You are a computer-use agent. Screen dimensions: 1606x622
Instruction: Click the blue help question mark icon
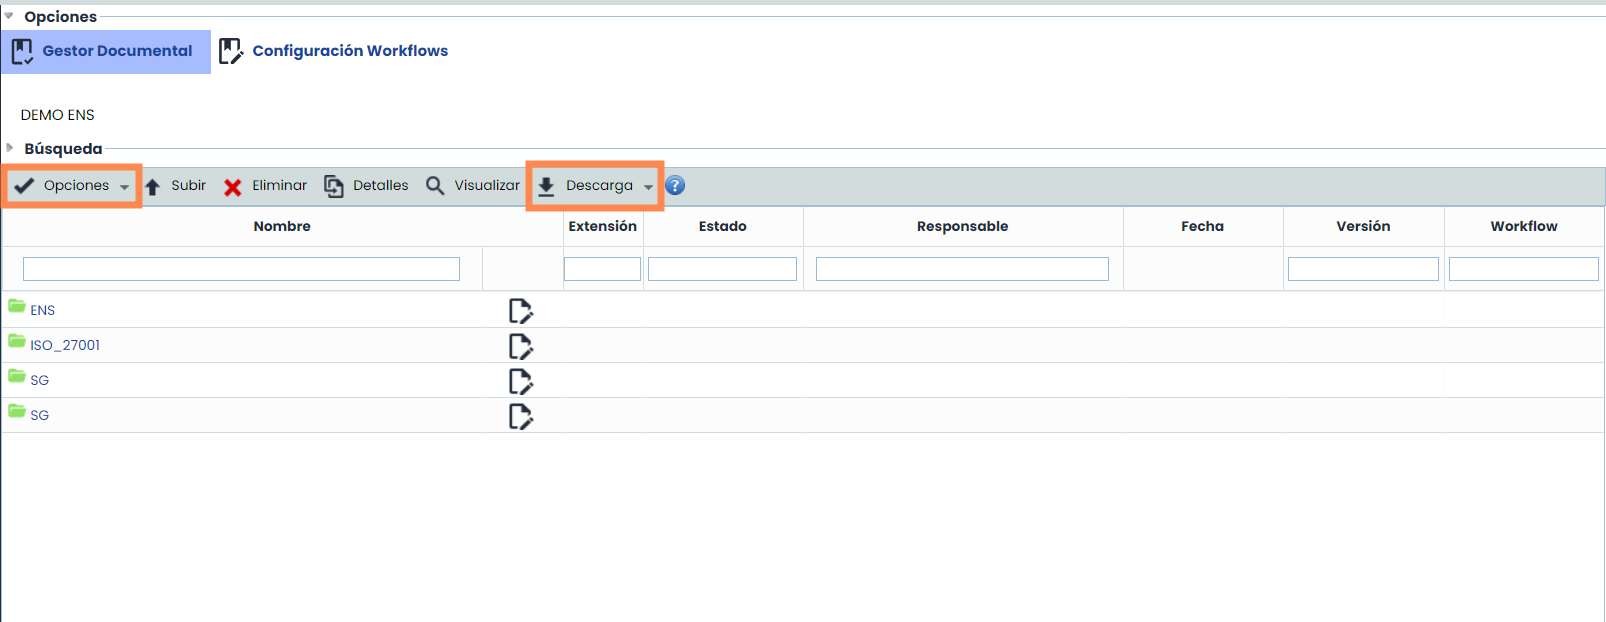675,185
